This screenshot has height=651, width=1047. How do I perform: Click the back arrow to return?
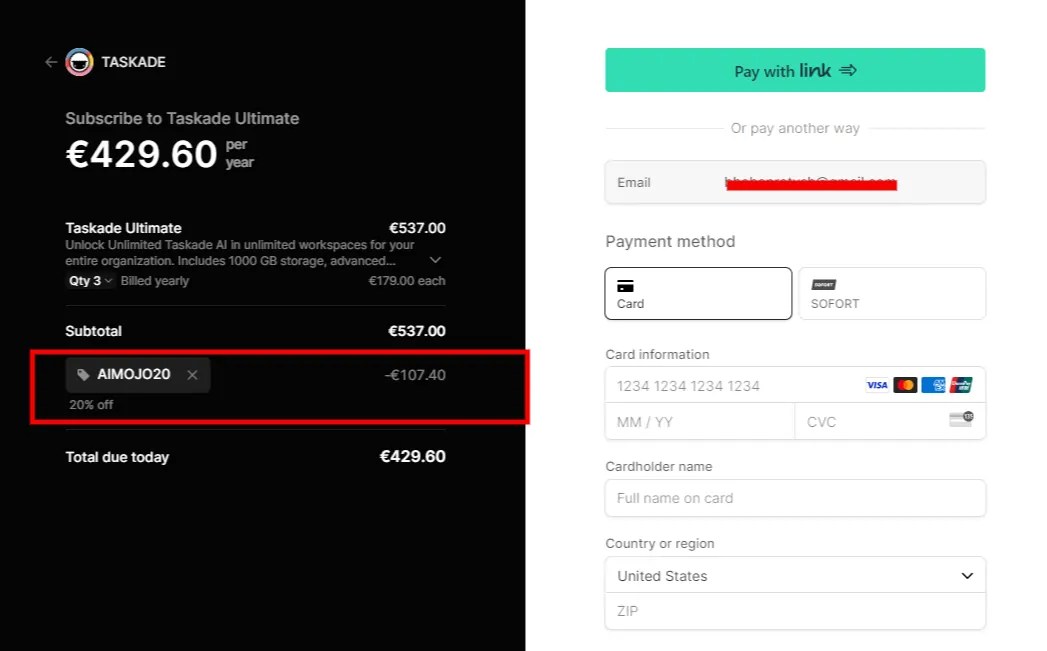[50, 62]
